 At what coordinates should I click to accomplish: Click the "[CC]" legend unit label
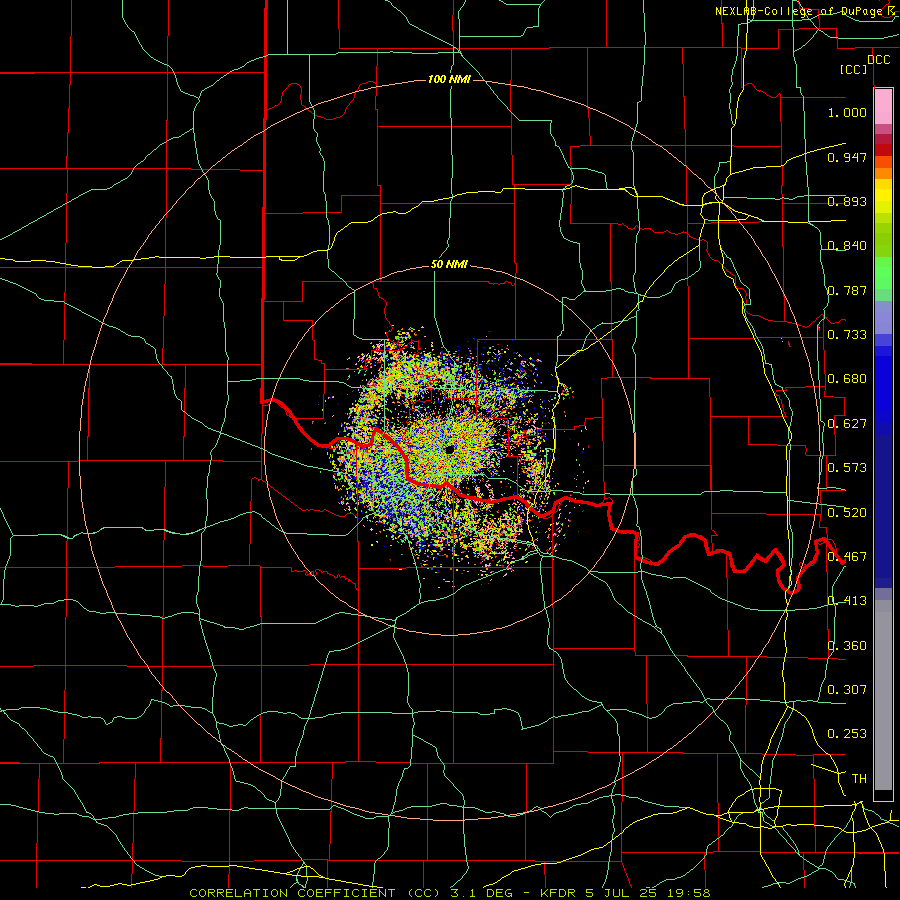tap(853, 69)
